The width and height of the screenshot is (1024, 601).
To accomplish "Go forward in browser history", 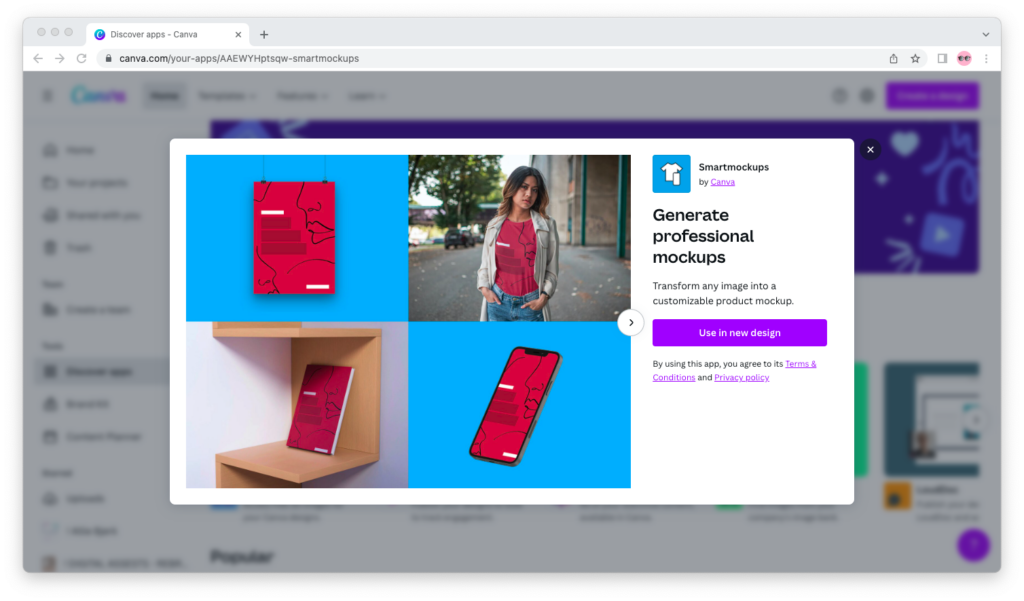I will tap(59, 59).
